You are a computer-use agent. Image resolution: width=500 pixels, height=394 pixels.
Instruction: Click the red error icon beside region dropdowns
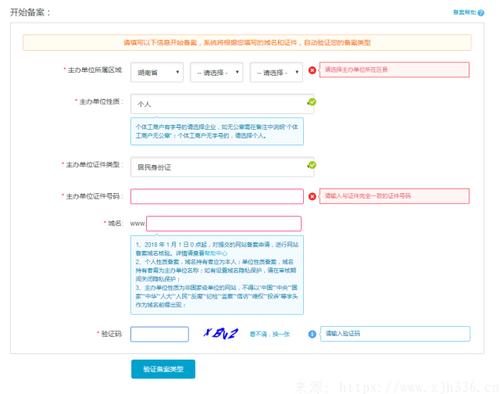coord(312,70)
